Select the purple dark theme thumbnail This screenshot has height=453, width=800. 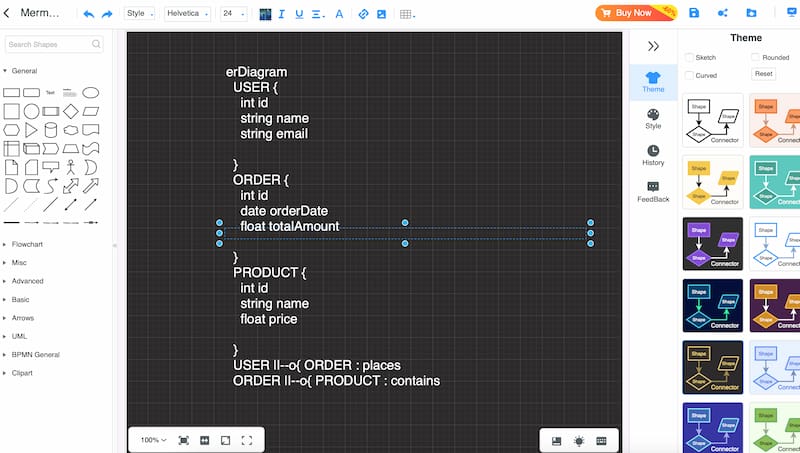click(712, 244)
